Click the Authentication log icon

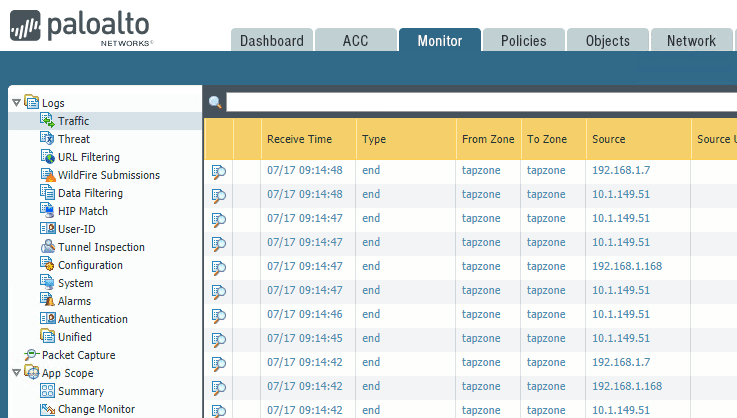(x=47, y=318)
